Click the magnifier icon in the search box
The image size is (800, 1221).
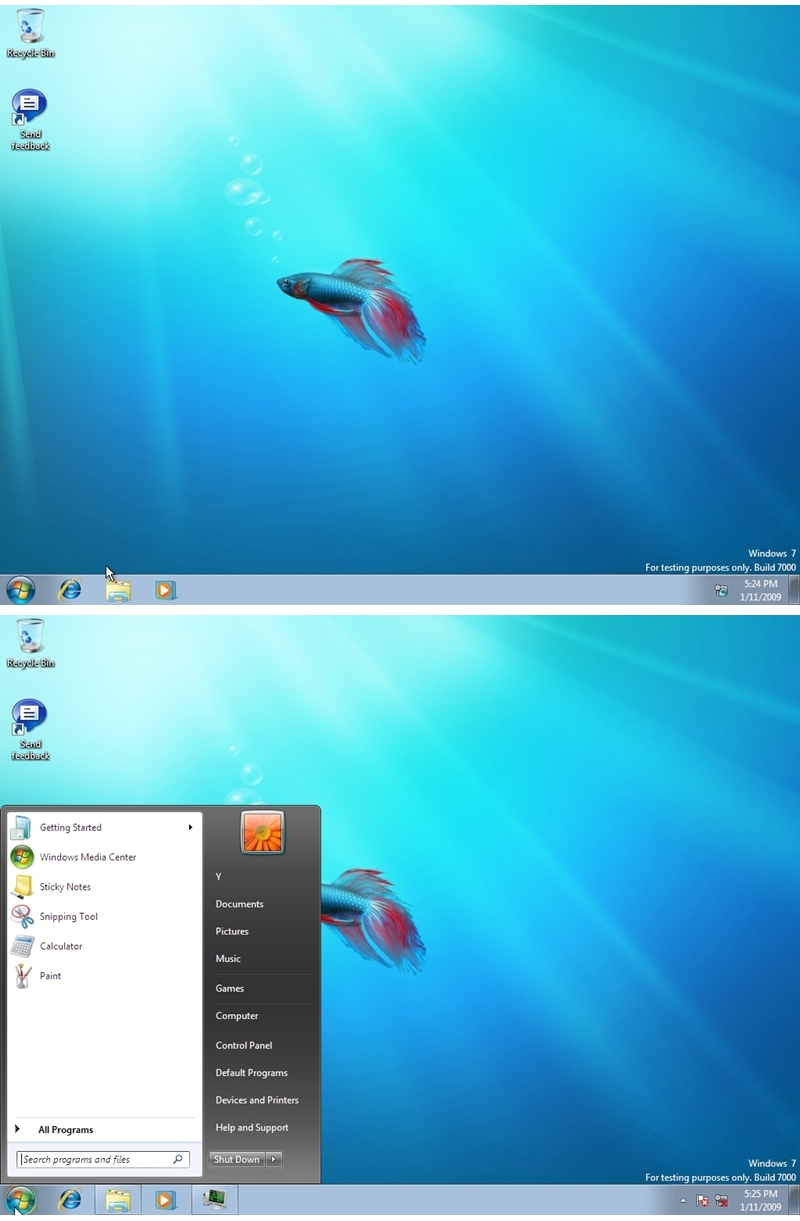click(x=178, y=1160)
